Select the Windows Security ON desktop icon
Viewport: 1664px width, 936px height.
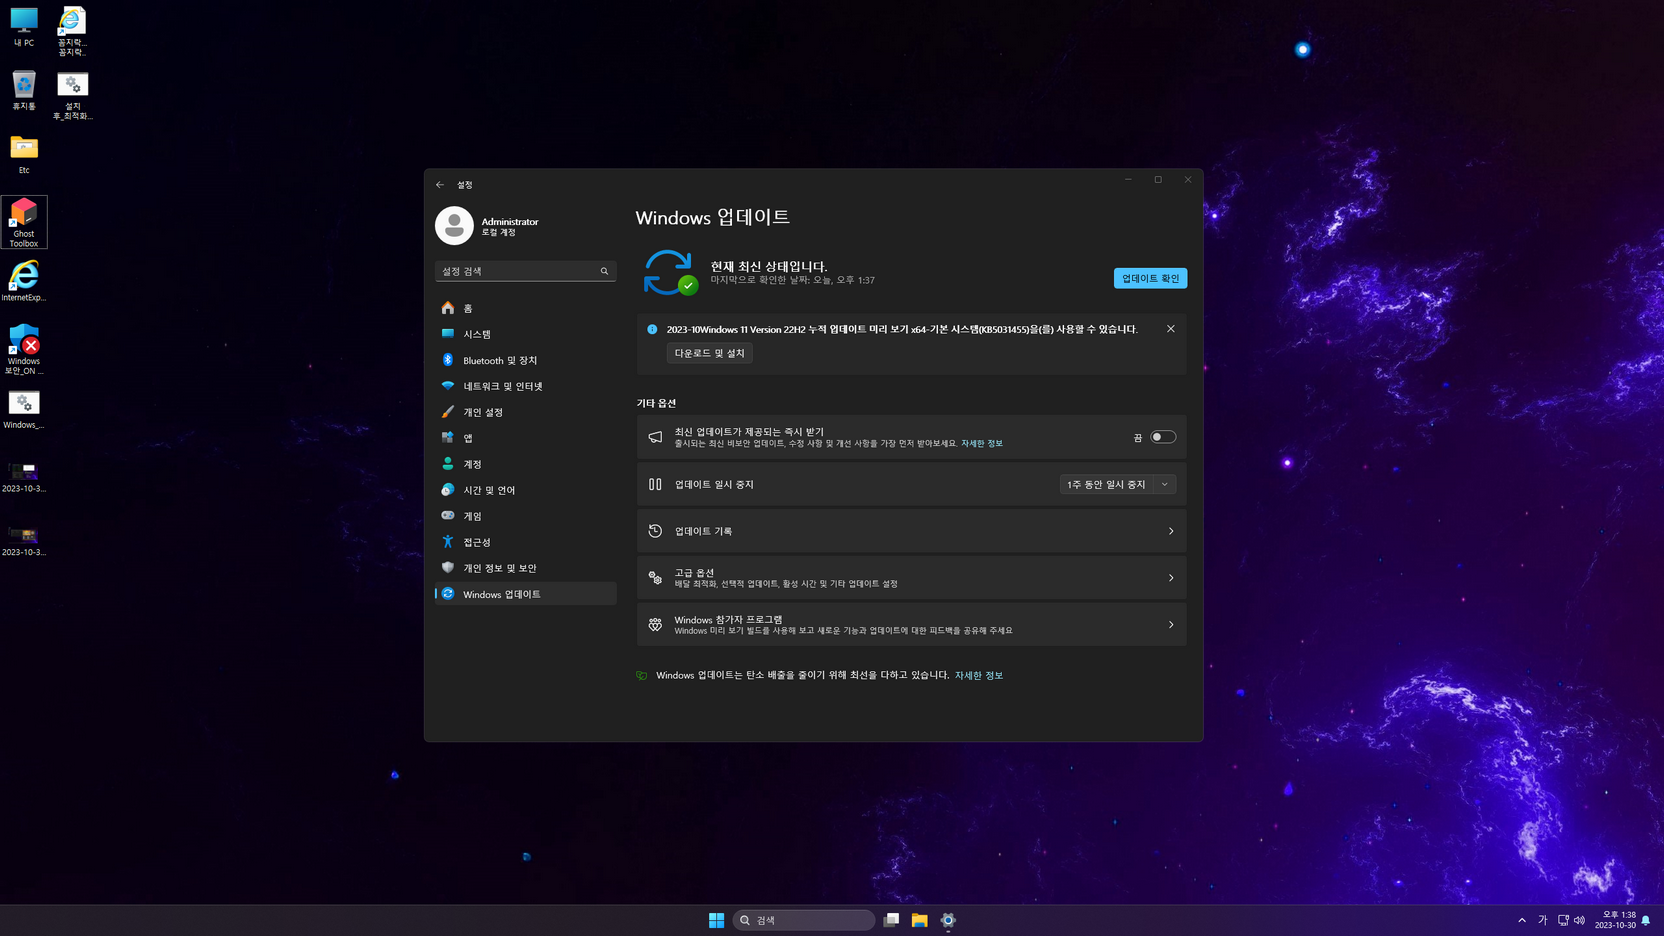24,349
